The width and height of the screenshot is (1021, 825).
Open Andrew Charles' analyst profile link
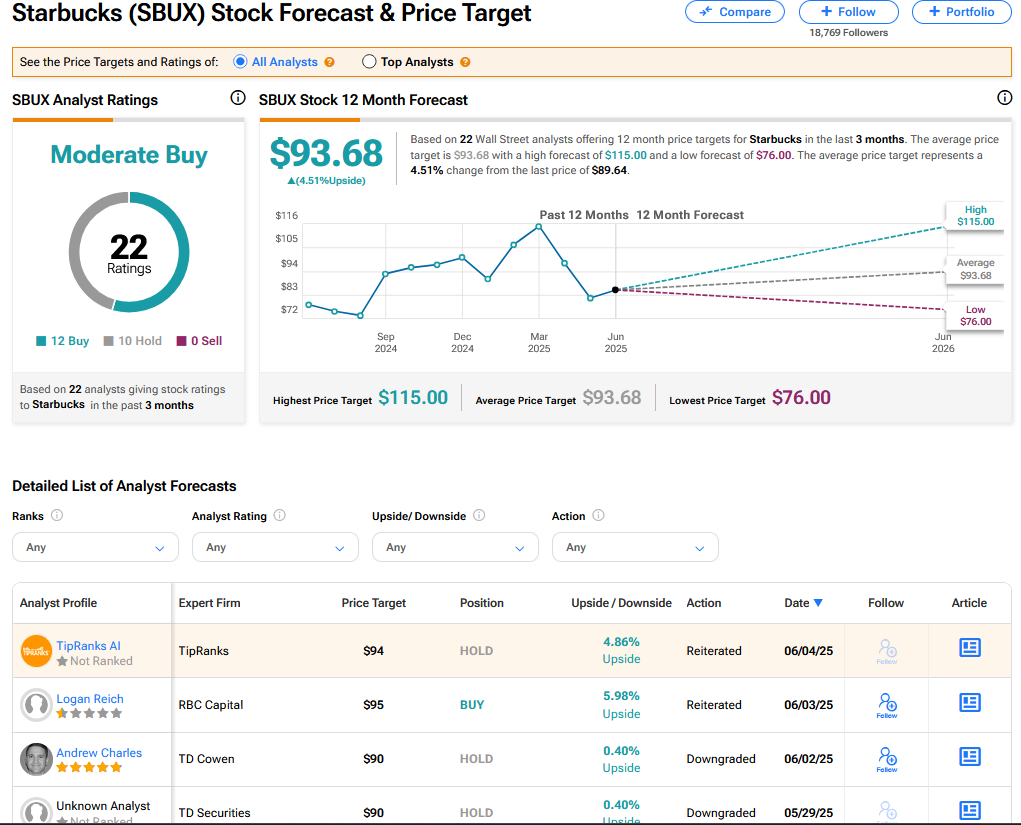click(x=99, y=753)
